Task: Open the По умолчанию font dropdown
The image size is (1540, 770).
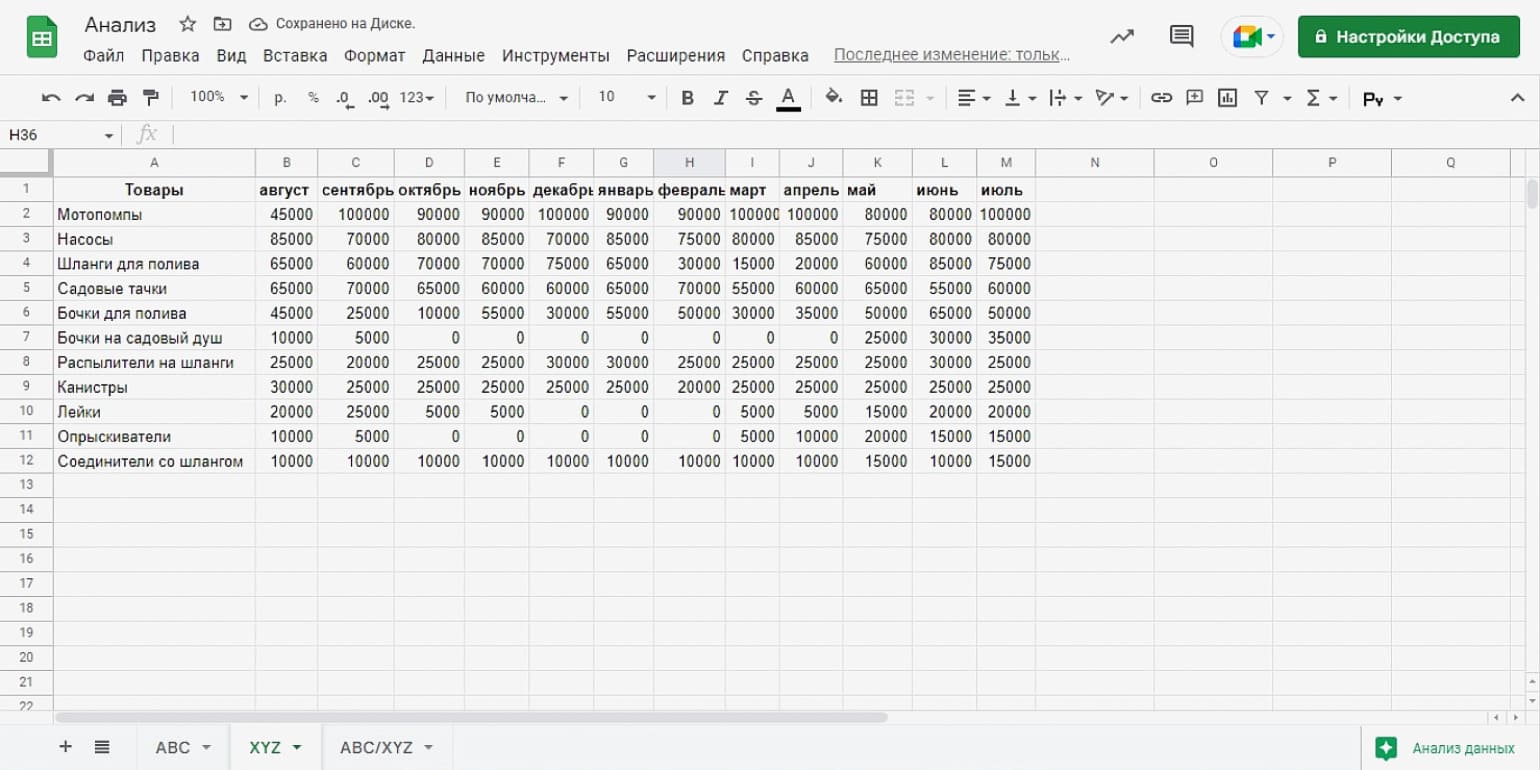Action: pos(516,98)
